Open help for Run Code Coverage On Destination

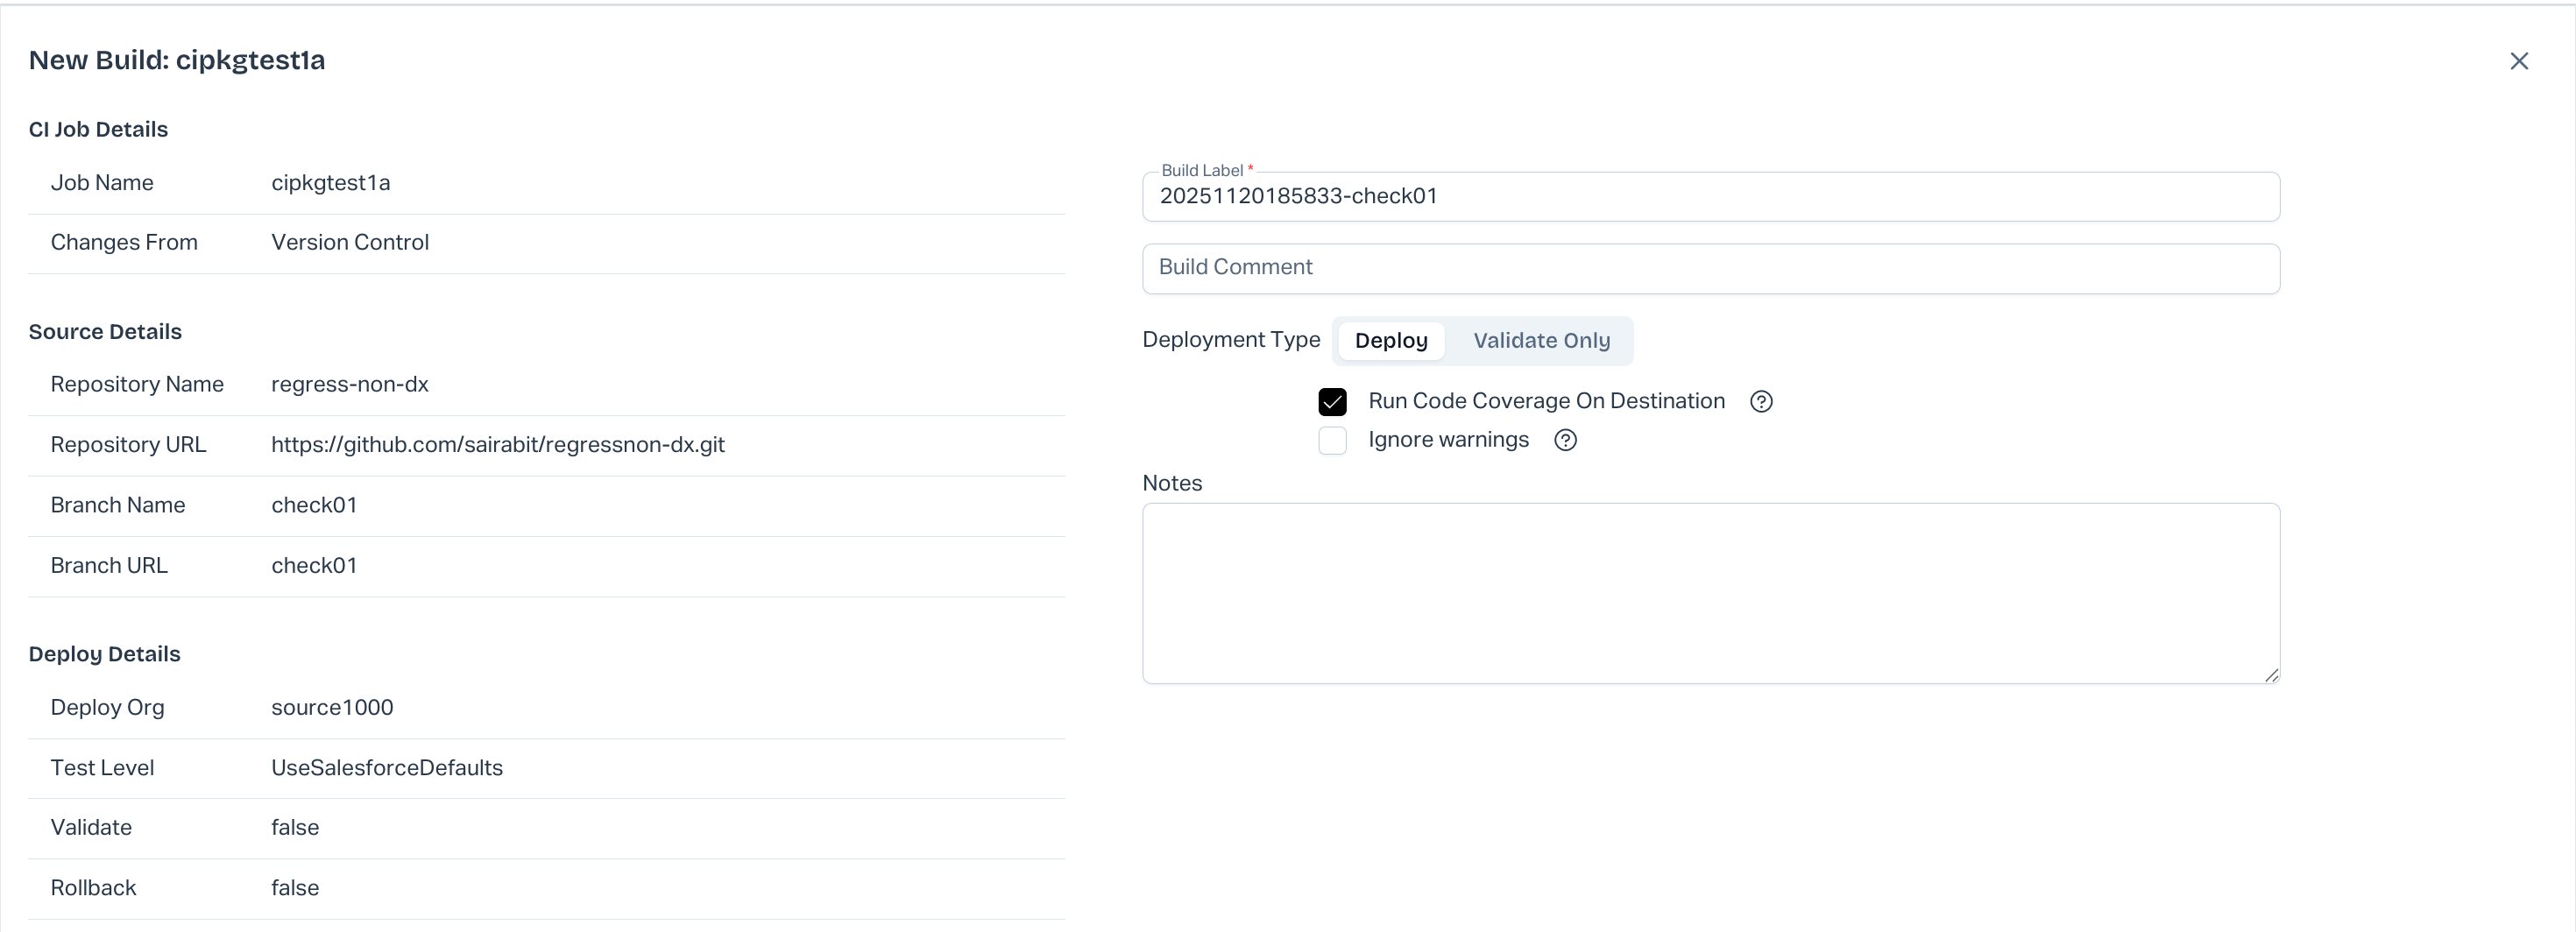pyautogui.click(x=1761, y=401)
